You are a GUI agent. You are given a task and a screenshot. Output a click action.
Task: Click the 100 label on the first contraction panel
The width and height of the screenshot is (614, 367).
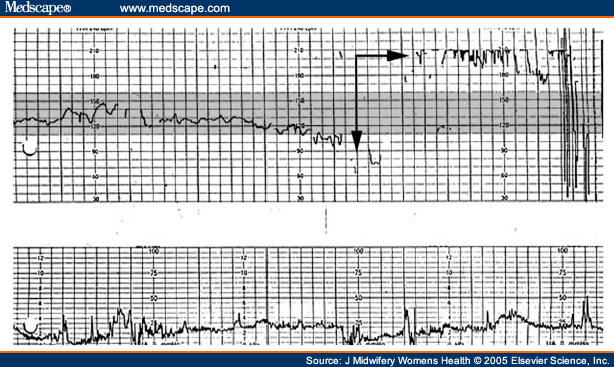pos(154,251)
